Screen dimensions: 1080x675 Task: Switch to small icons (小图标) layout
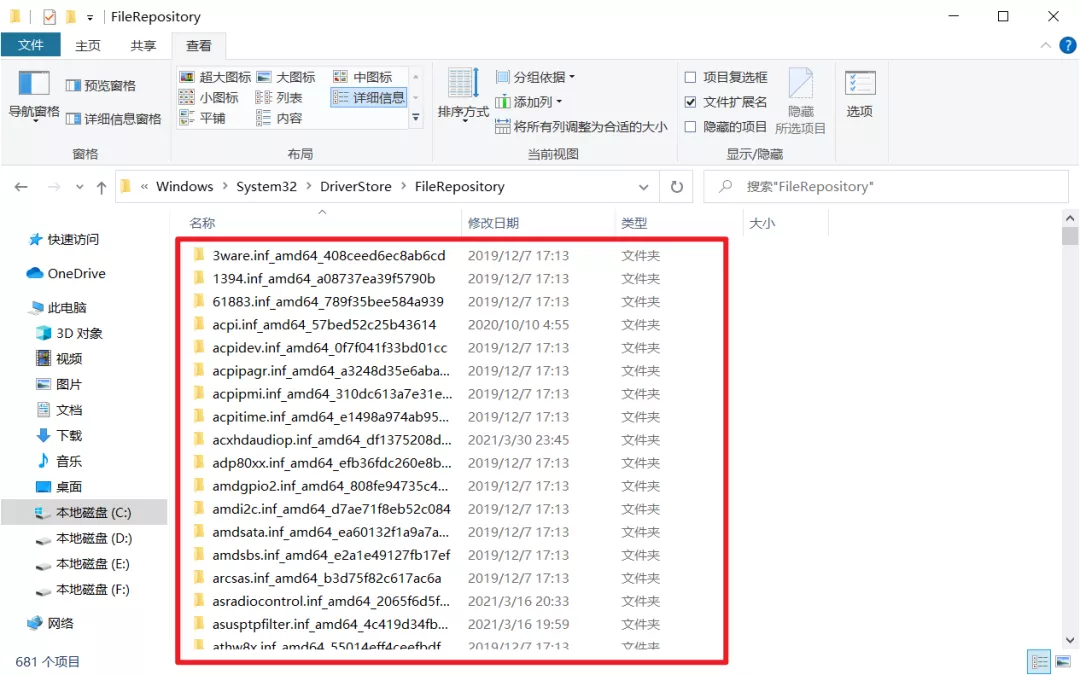pyautogui.click(x=209, y=98)
